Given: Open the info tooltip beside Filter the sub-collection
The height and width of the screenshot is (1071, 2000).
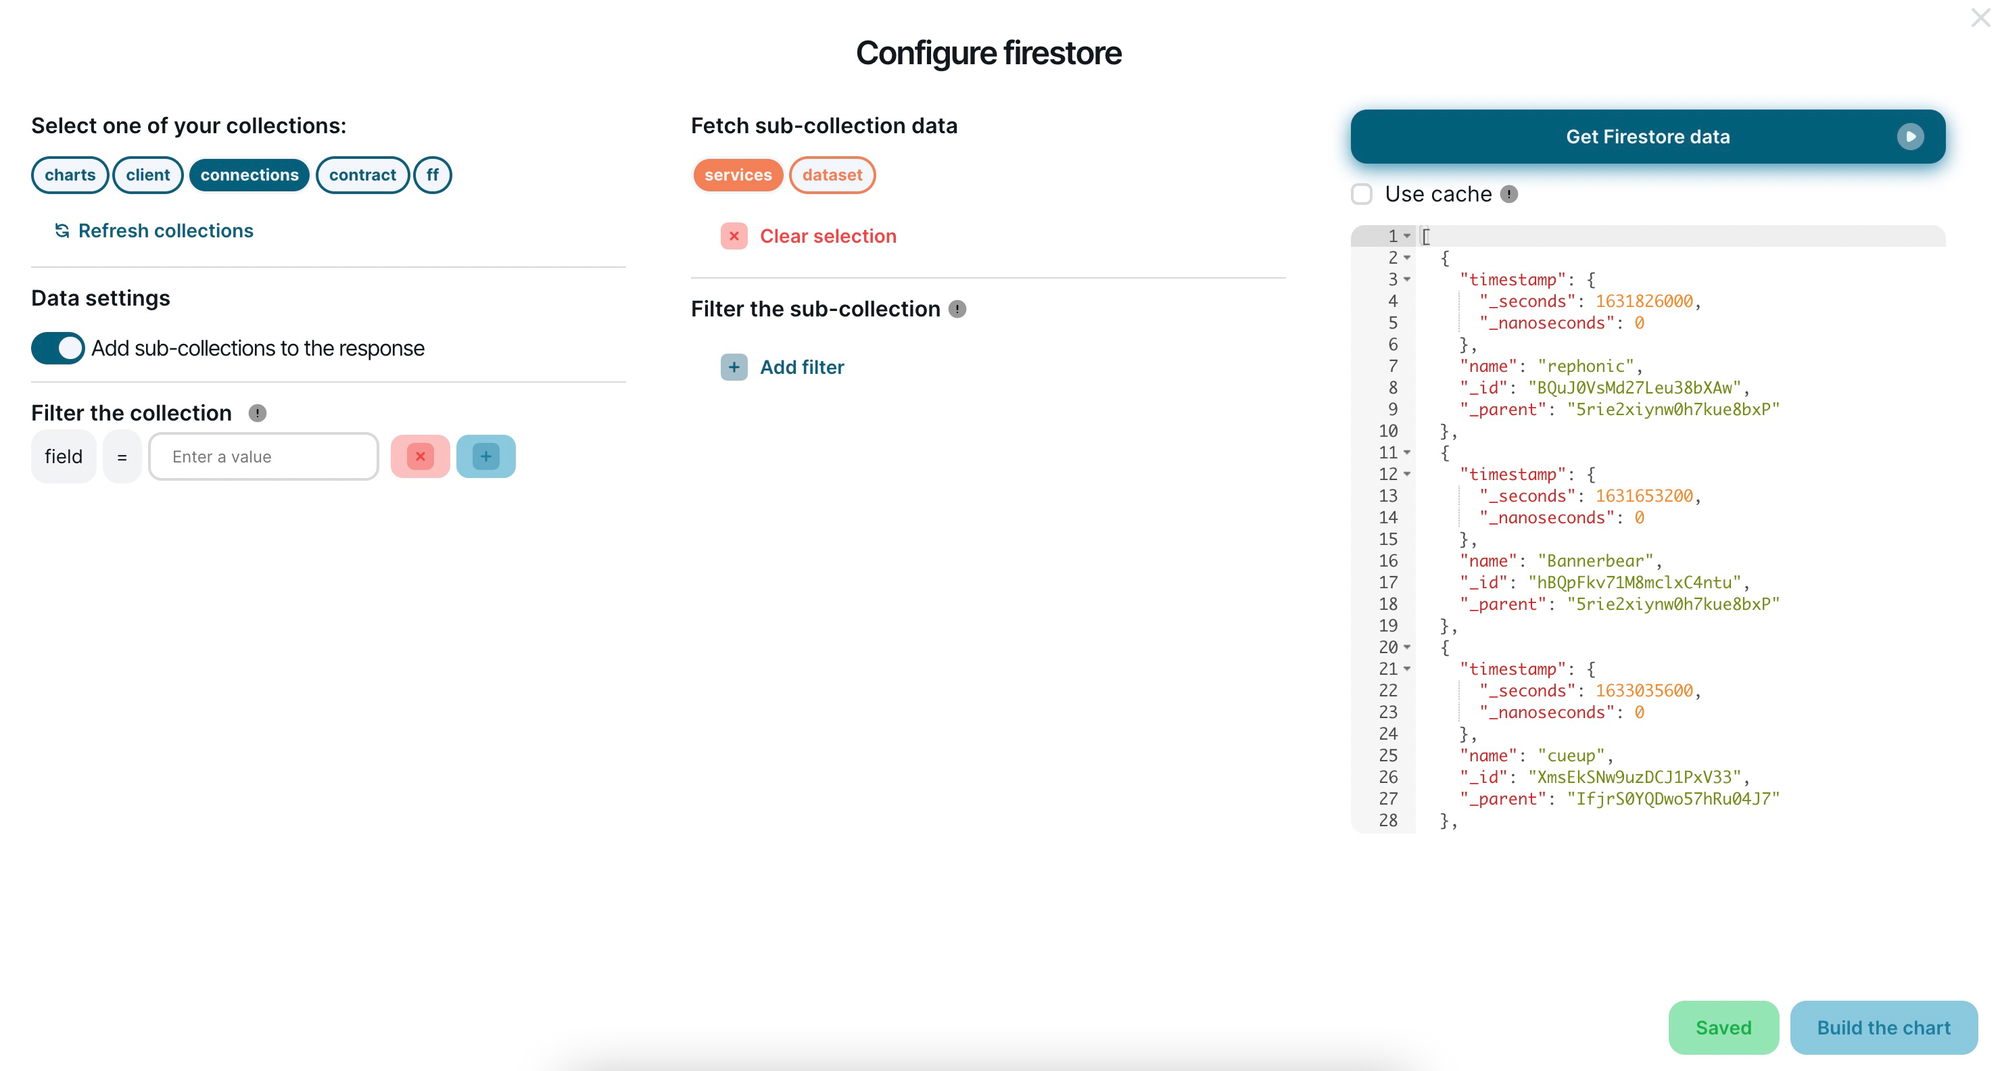Looking at the screenshot, I should click(958, 309).
